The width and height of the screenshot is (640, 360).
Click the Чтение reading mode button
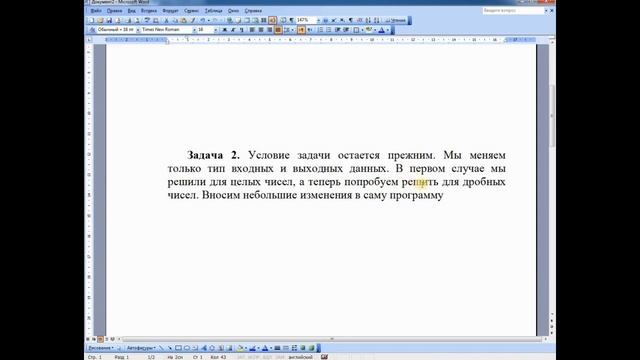pos(396,20)
